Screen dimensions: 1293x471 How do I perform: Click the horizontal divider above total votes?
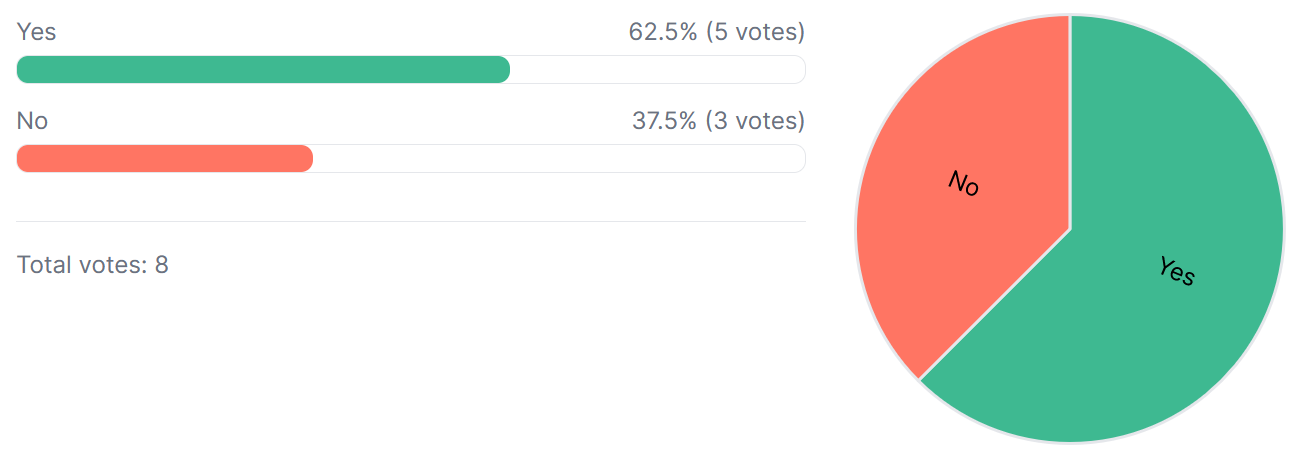pyautogui.click(x=411, y=221)
